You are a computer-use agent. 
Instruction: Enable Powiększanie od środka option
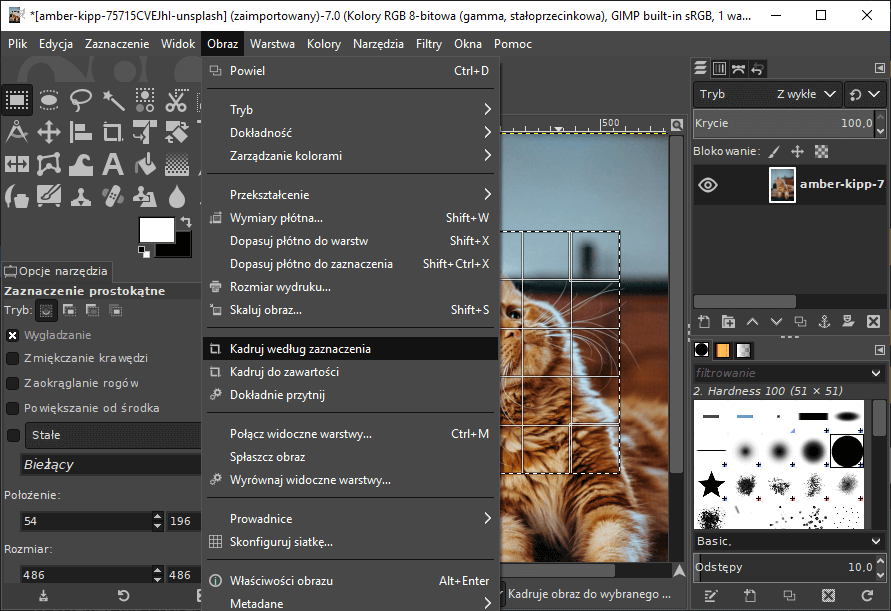[x=13, y=408]
